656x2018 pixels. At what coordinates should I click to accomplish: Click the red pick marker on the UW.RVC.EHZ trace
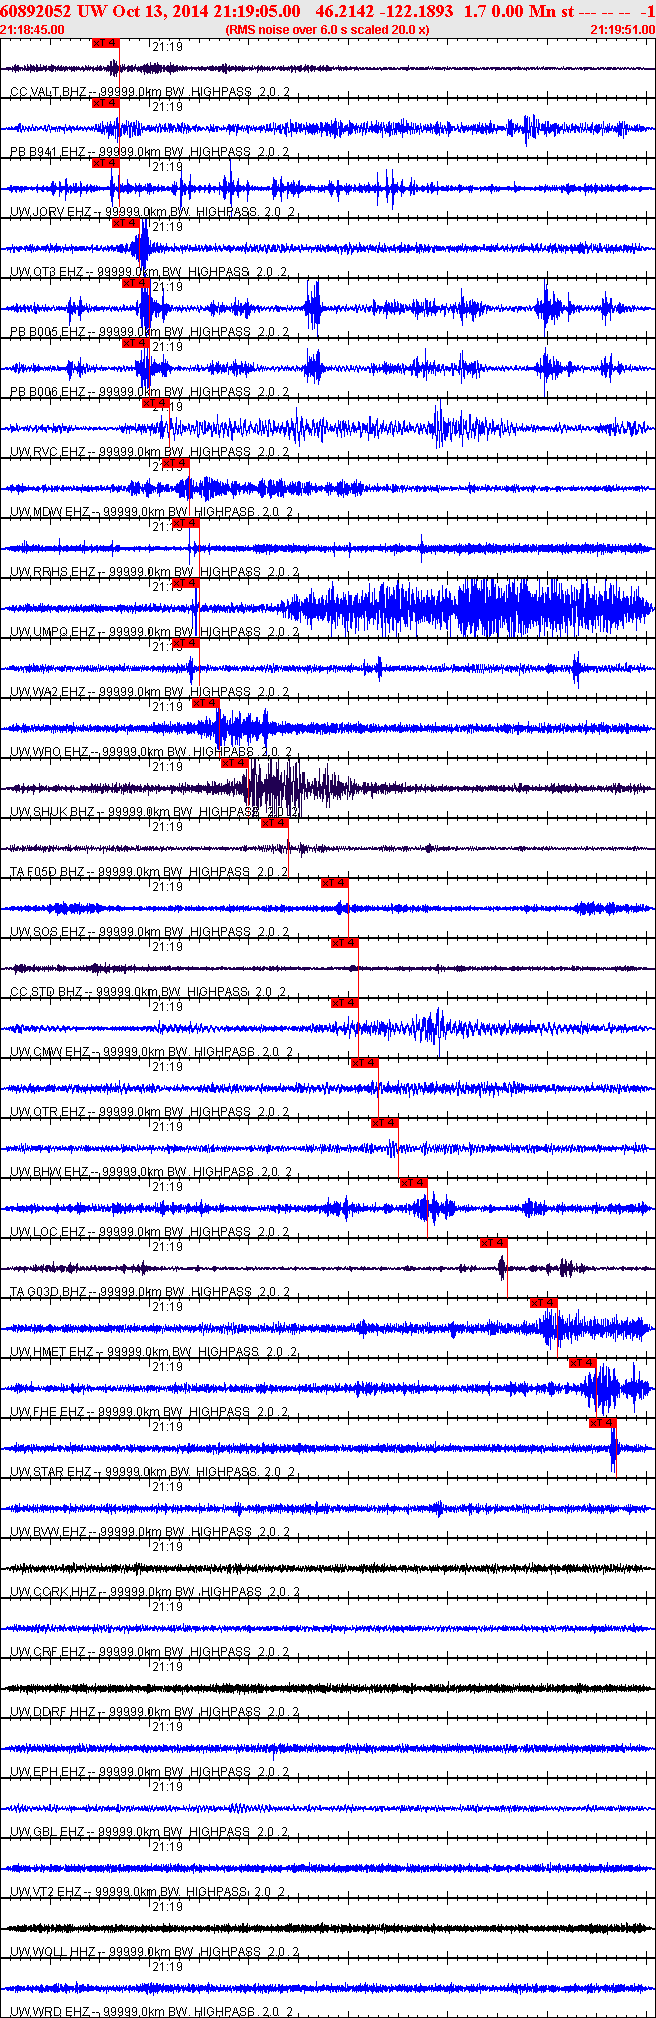click(155, 403)
